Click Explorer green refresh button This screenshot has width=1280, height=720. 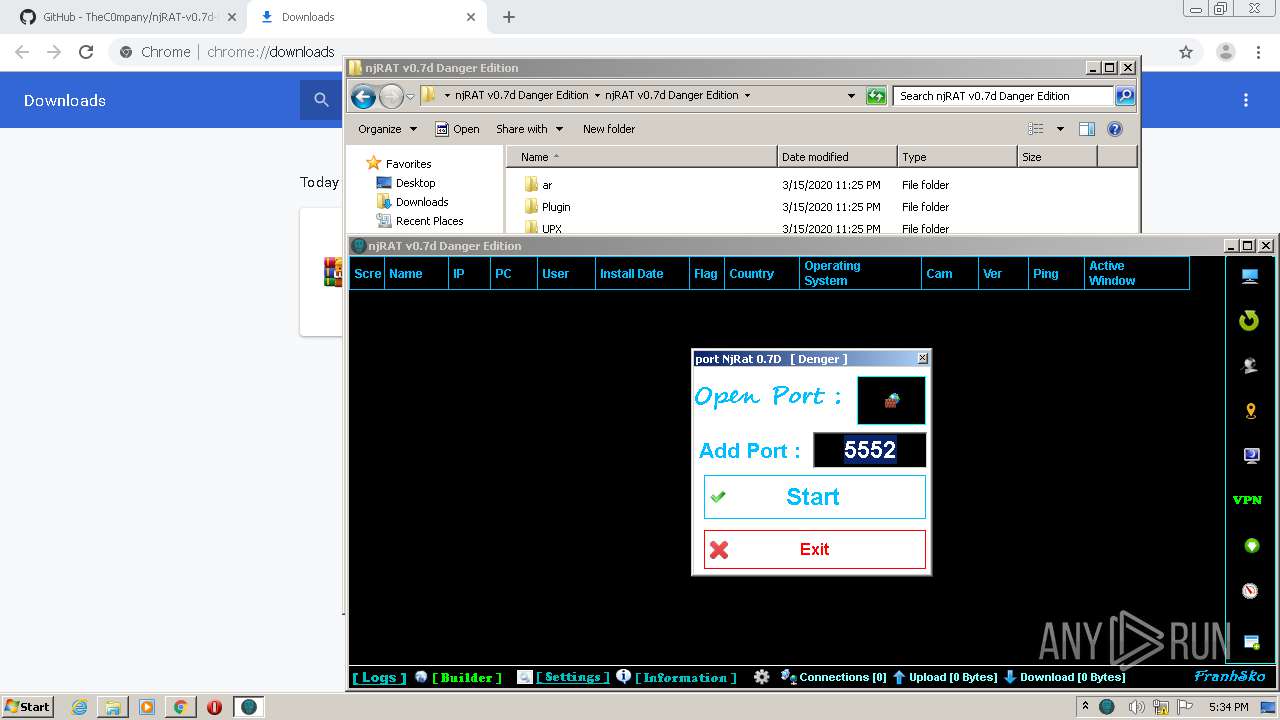pyautogui.click(x=876, y=96)
